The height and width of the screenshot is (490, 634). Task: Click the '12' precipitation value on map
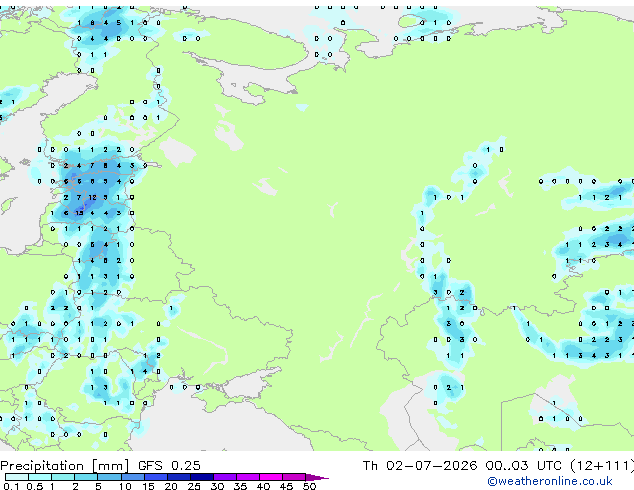click(93, 197)
